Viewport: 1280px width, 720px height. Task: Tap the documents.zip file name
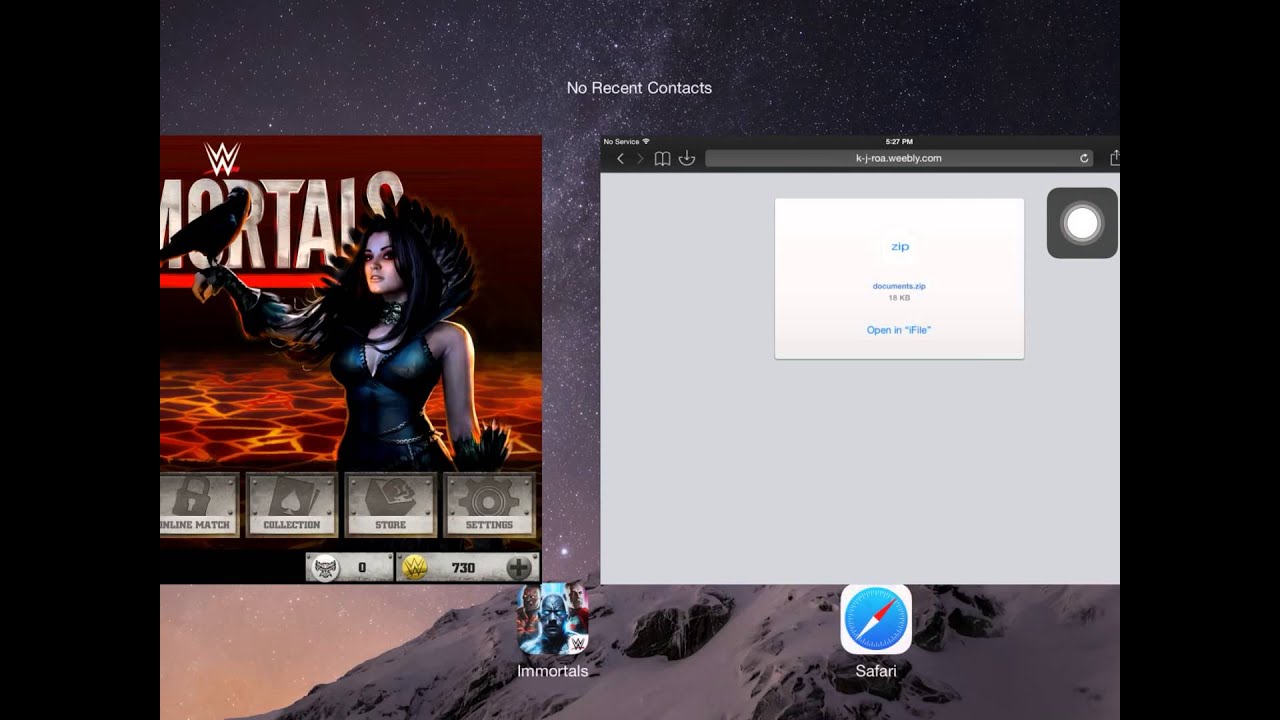coord(899,286)
